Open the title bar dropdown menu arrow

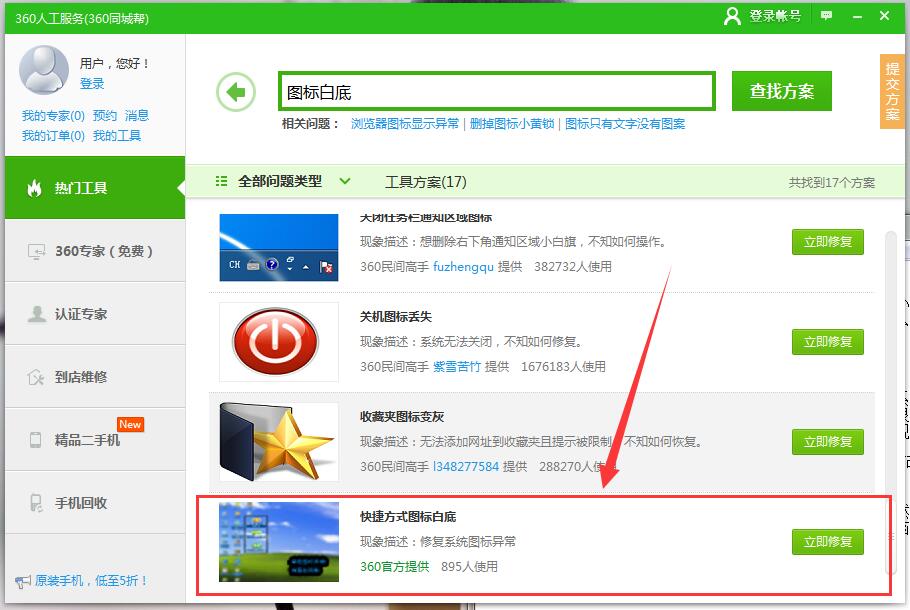pos(855,16)
